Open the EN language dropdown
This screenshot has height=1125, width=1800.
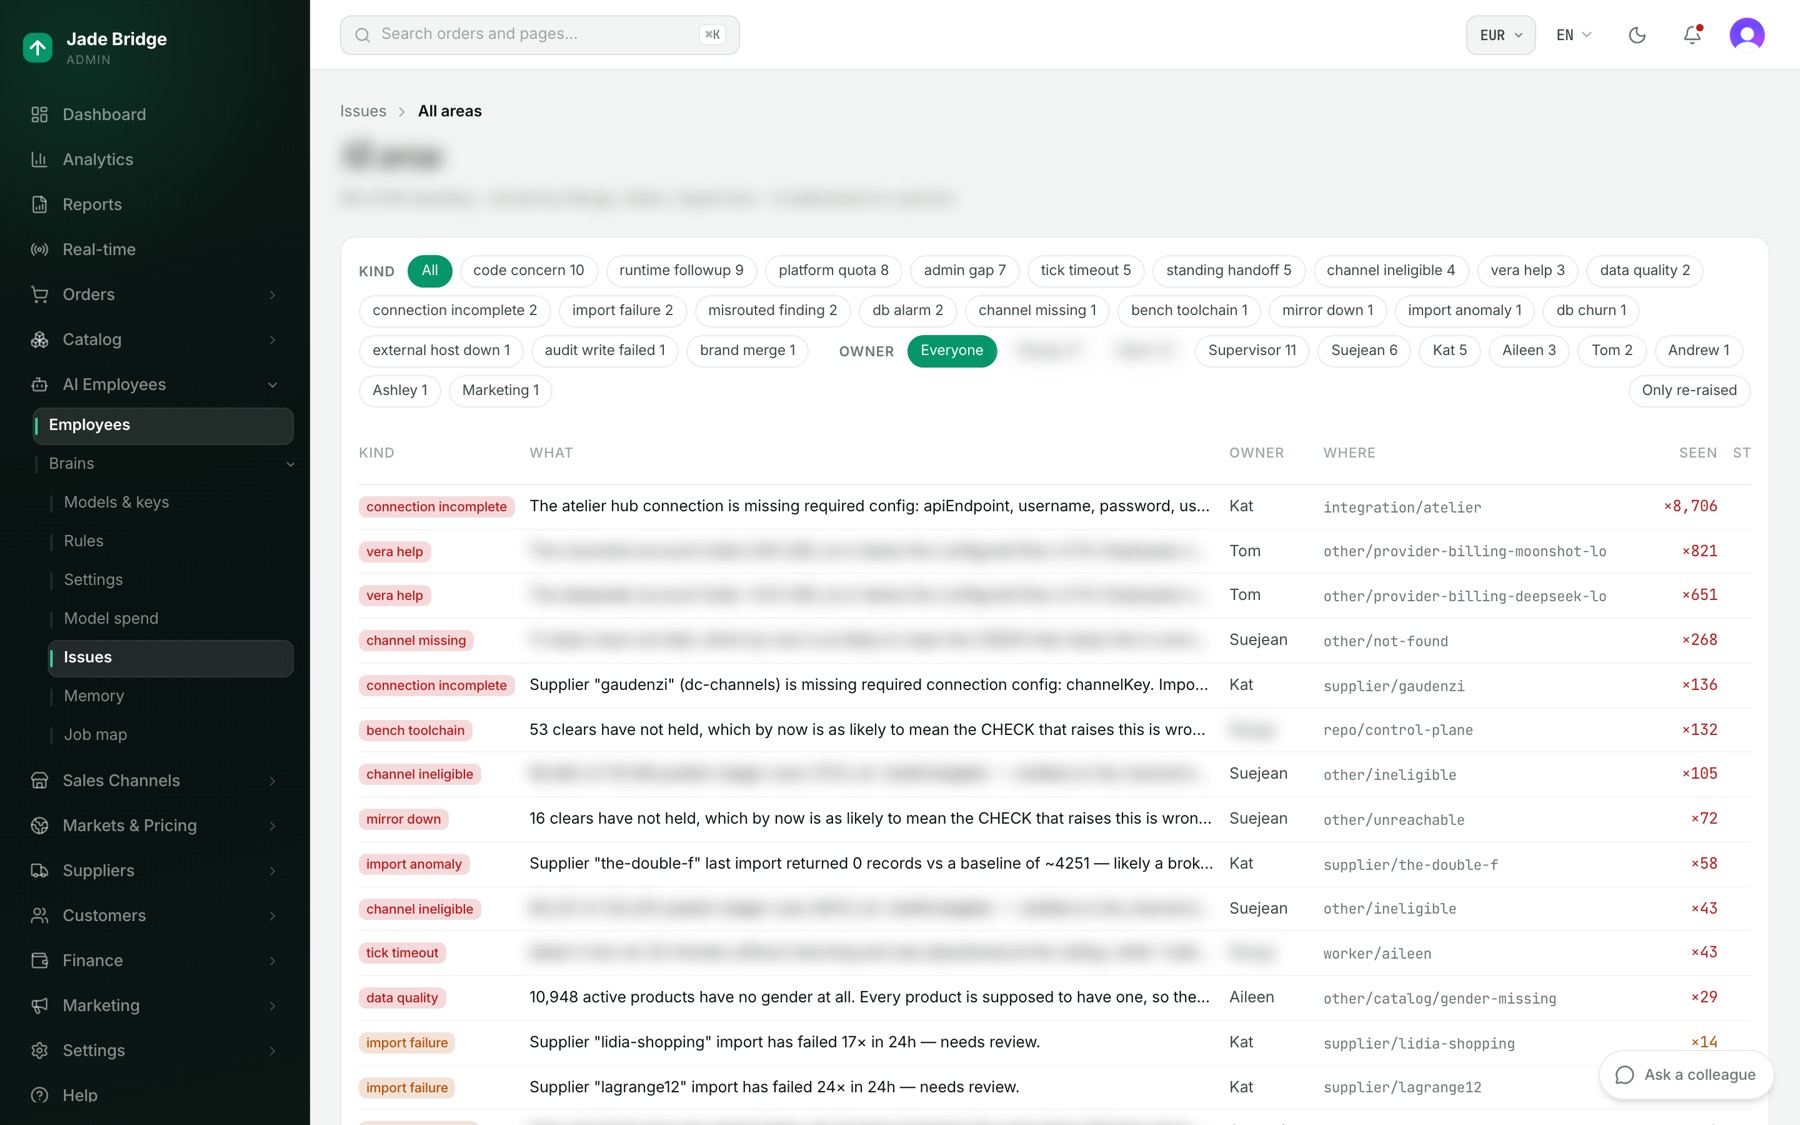[x=1573, y=35]
